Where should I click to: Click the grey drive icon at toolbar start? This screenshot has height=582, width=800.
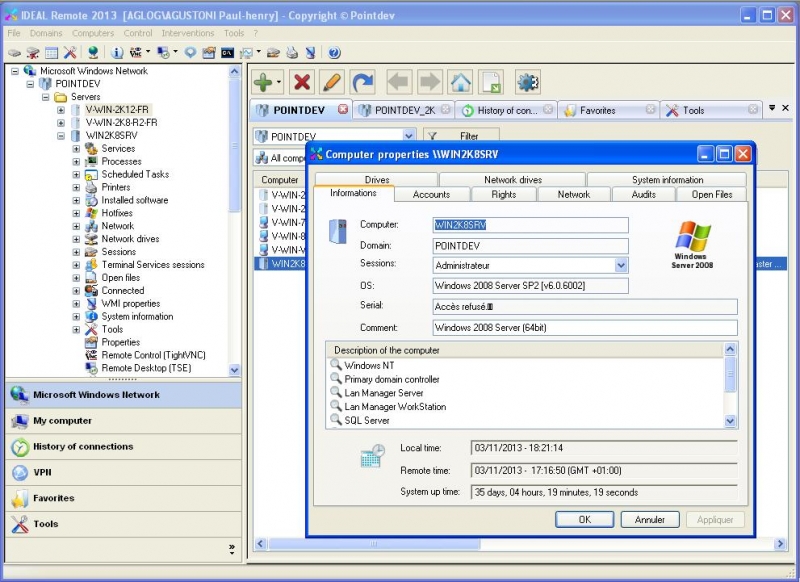coord(14,53)
